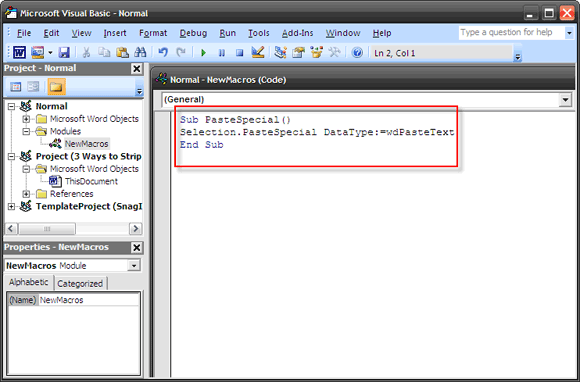Click the Cut scissors icon
This screenshot has height=382, width=580.
pyautogui.click(x=86, y=53)
